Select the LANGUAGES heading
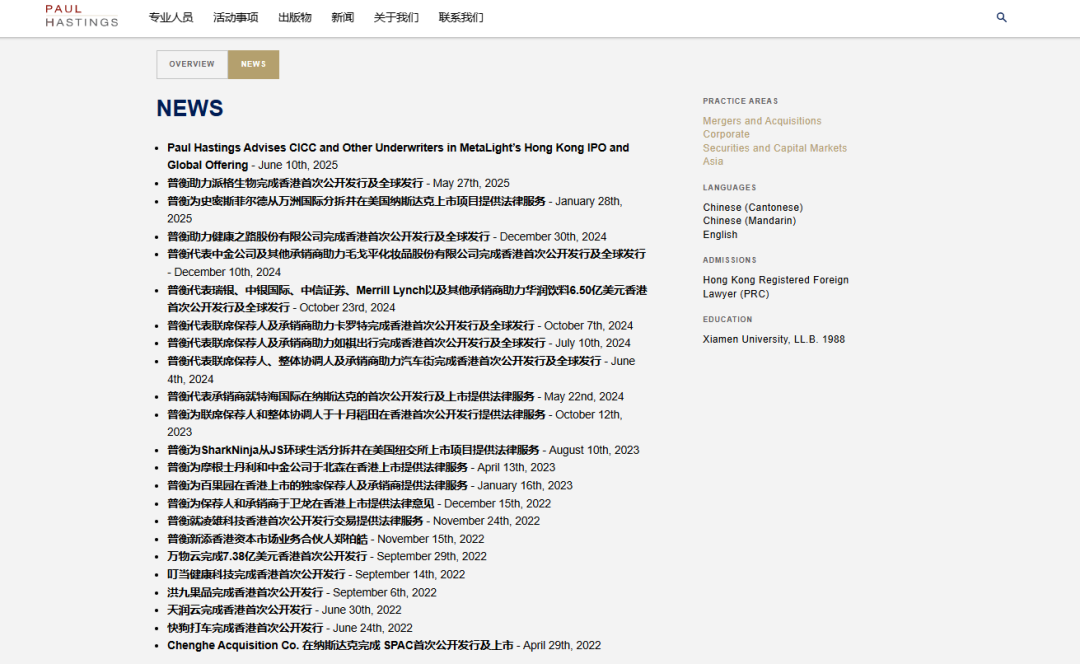Image resolution: width=1080 pixels, height=664 pixels. coord(729,187)
